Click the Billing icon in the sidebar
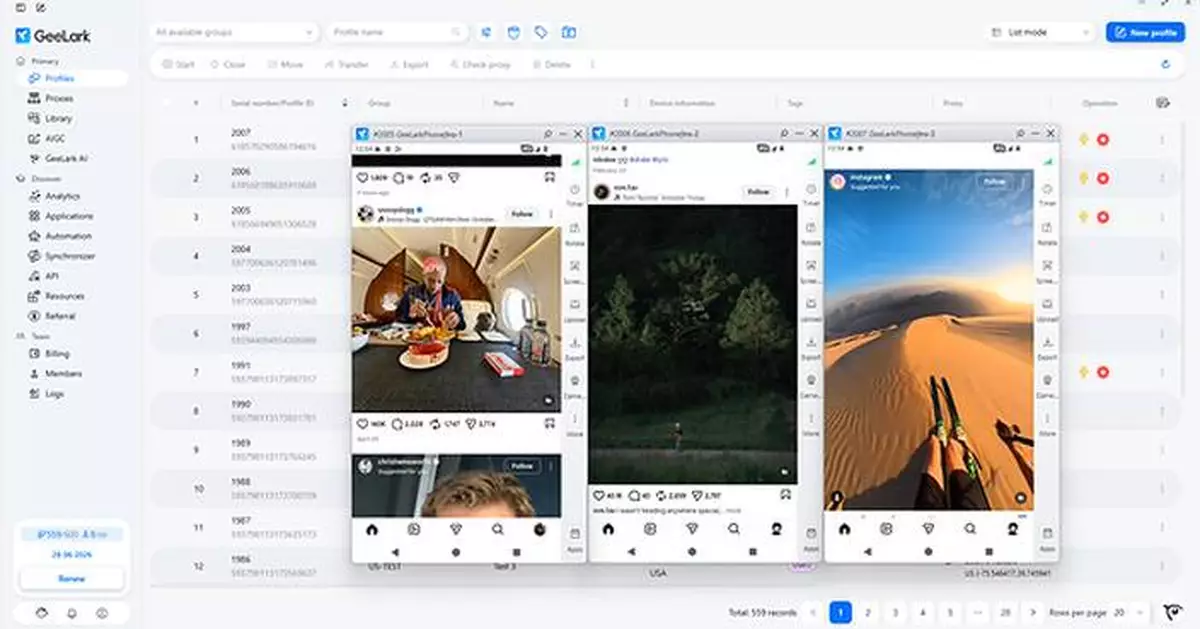 click(x=34, y=354)
